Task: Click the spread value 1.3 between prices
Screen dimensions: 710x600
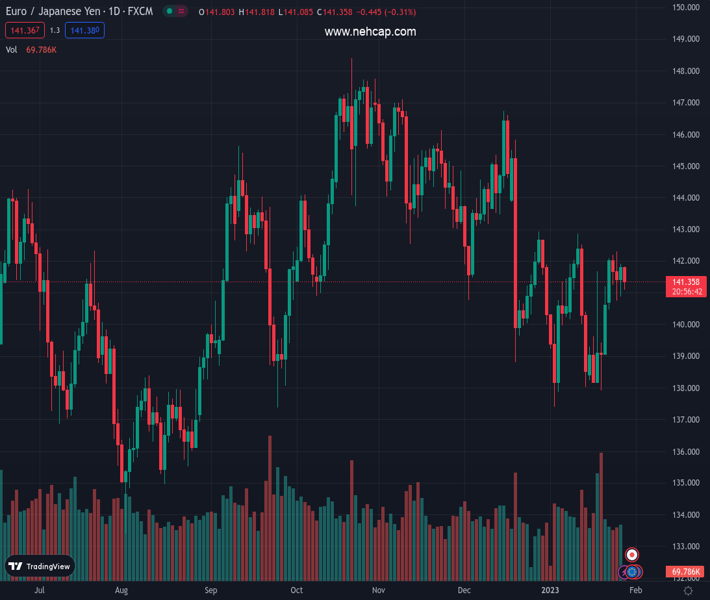Action: [x=54, y=31]
